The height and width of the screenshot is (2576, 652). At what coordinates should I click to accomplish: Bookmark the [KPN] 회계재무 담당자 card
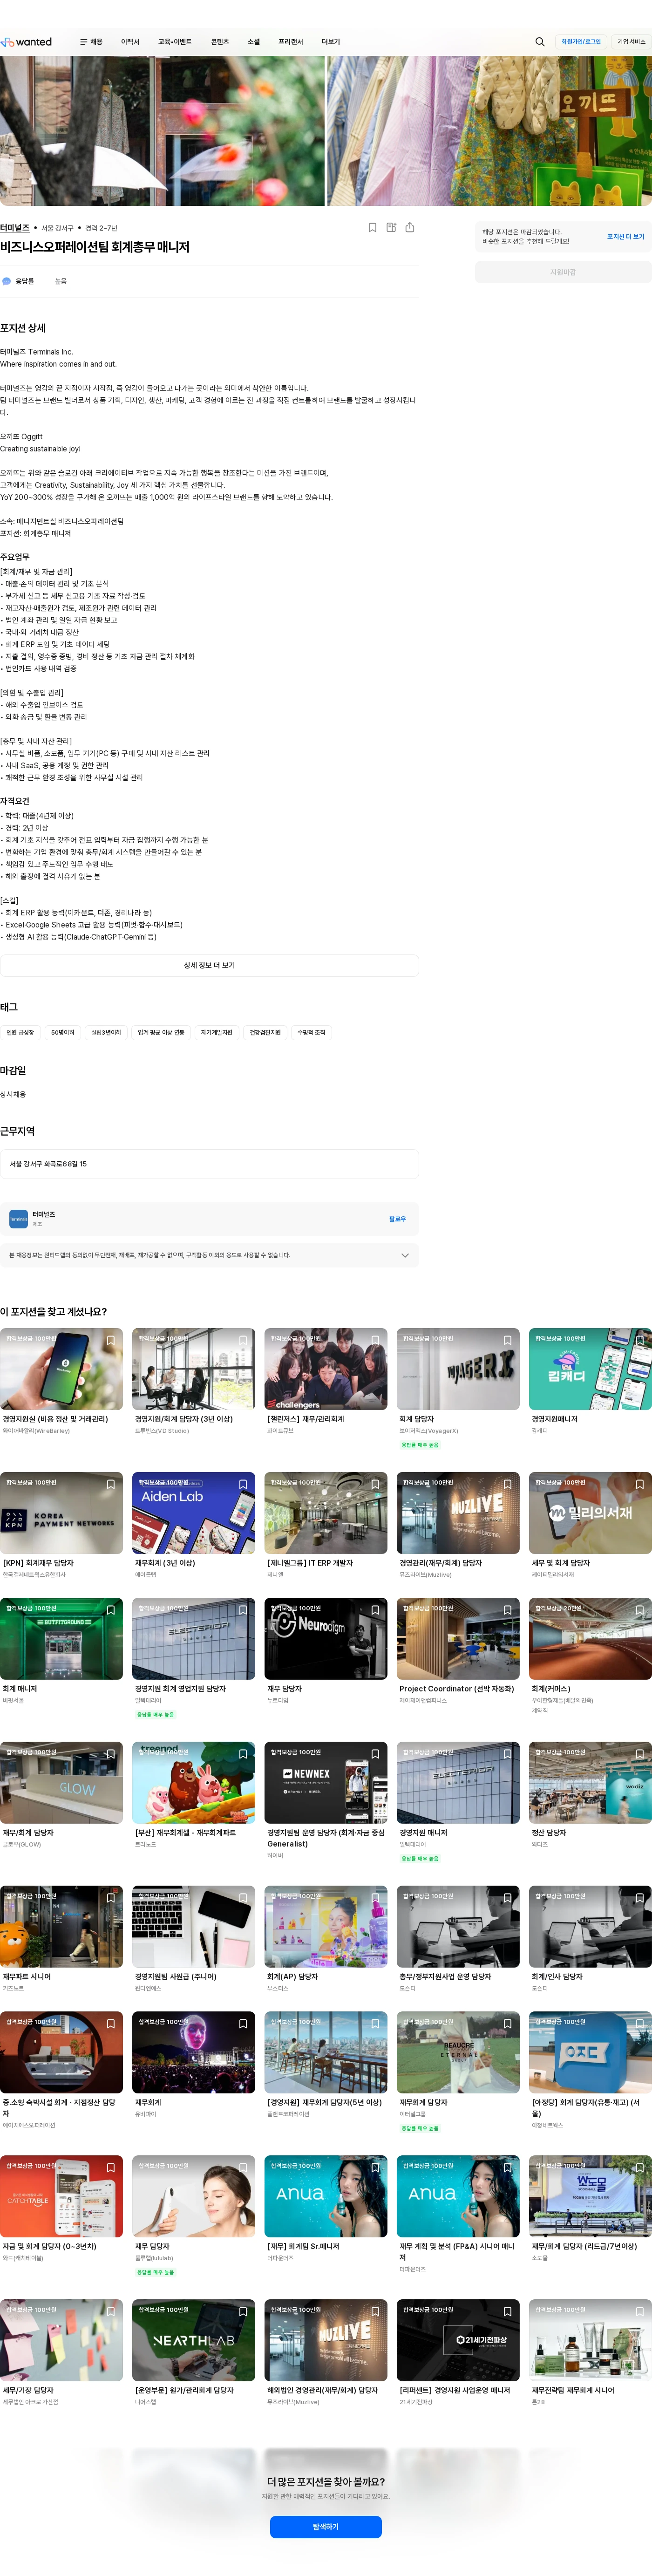(111, 1485)
